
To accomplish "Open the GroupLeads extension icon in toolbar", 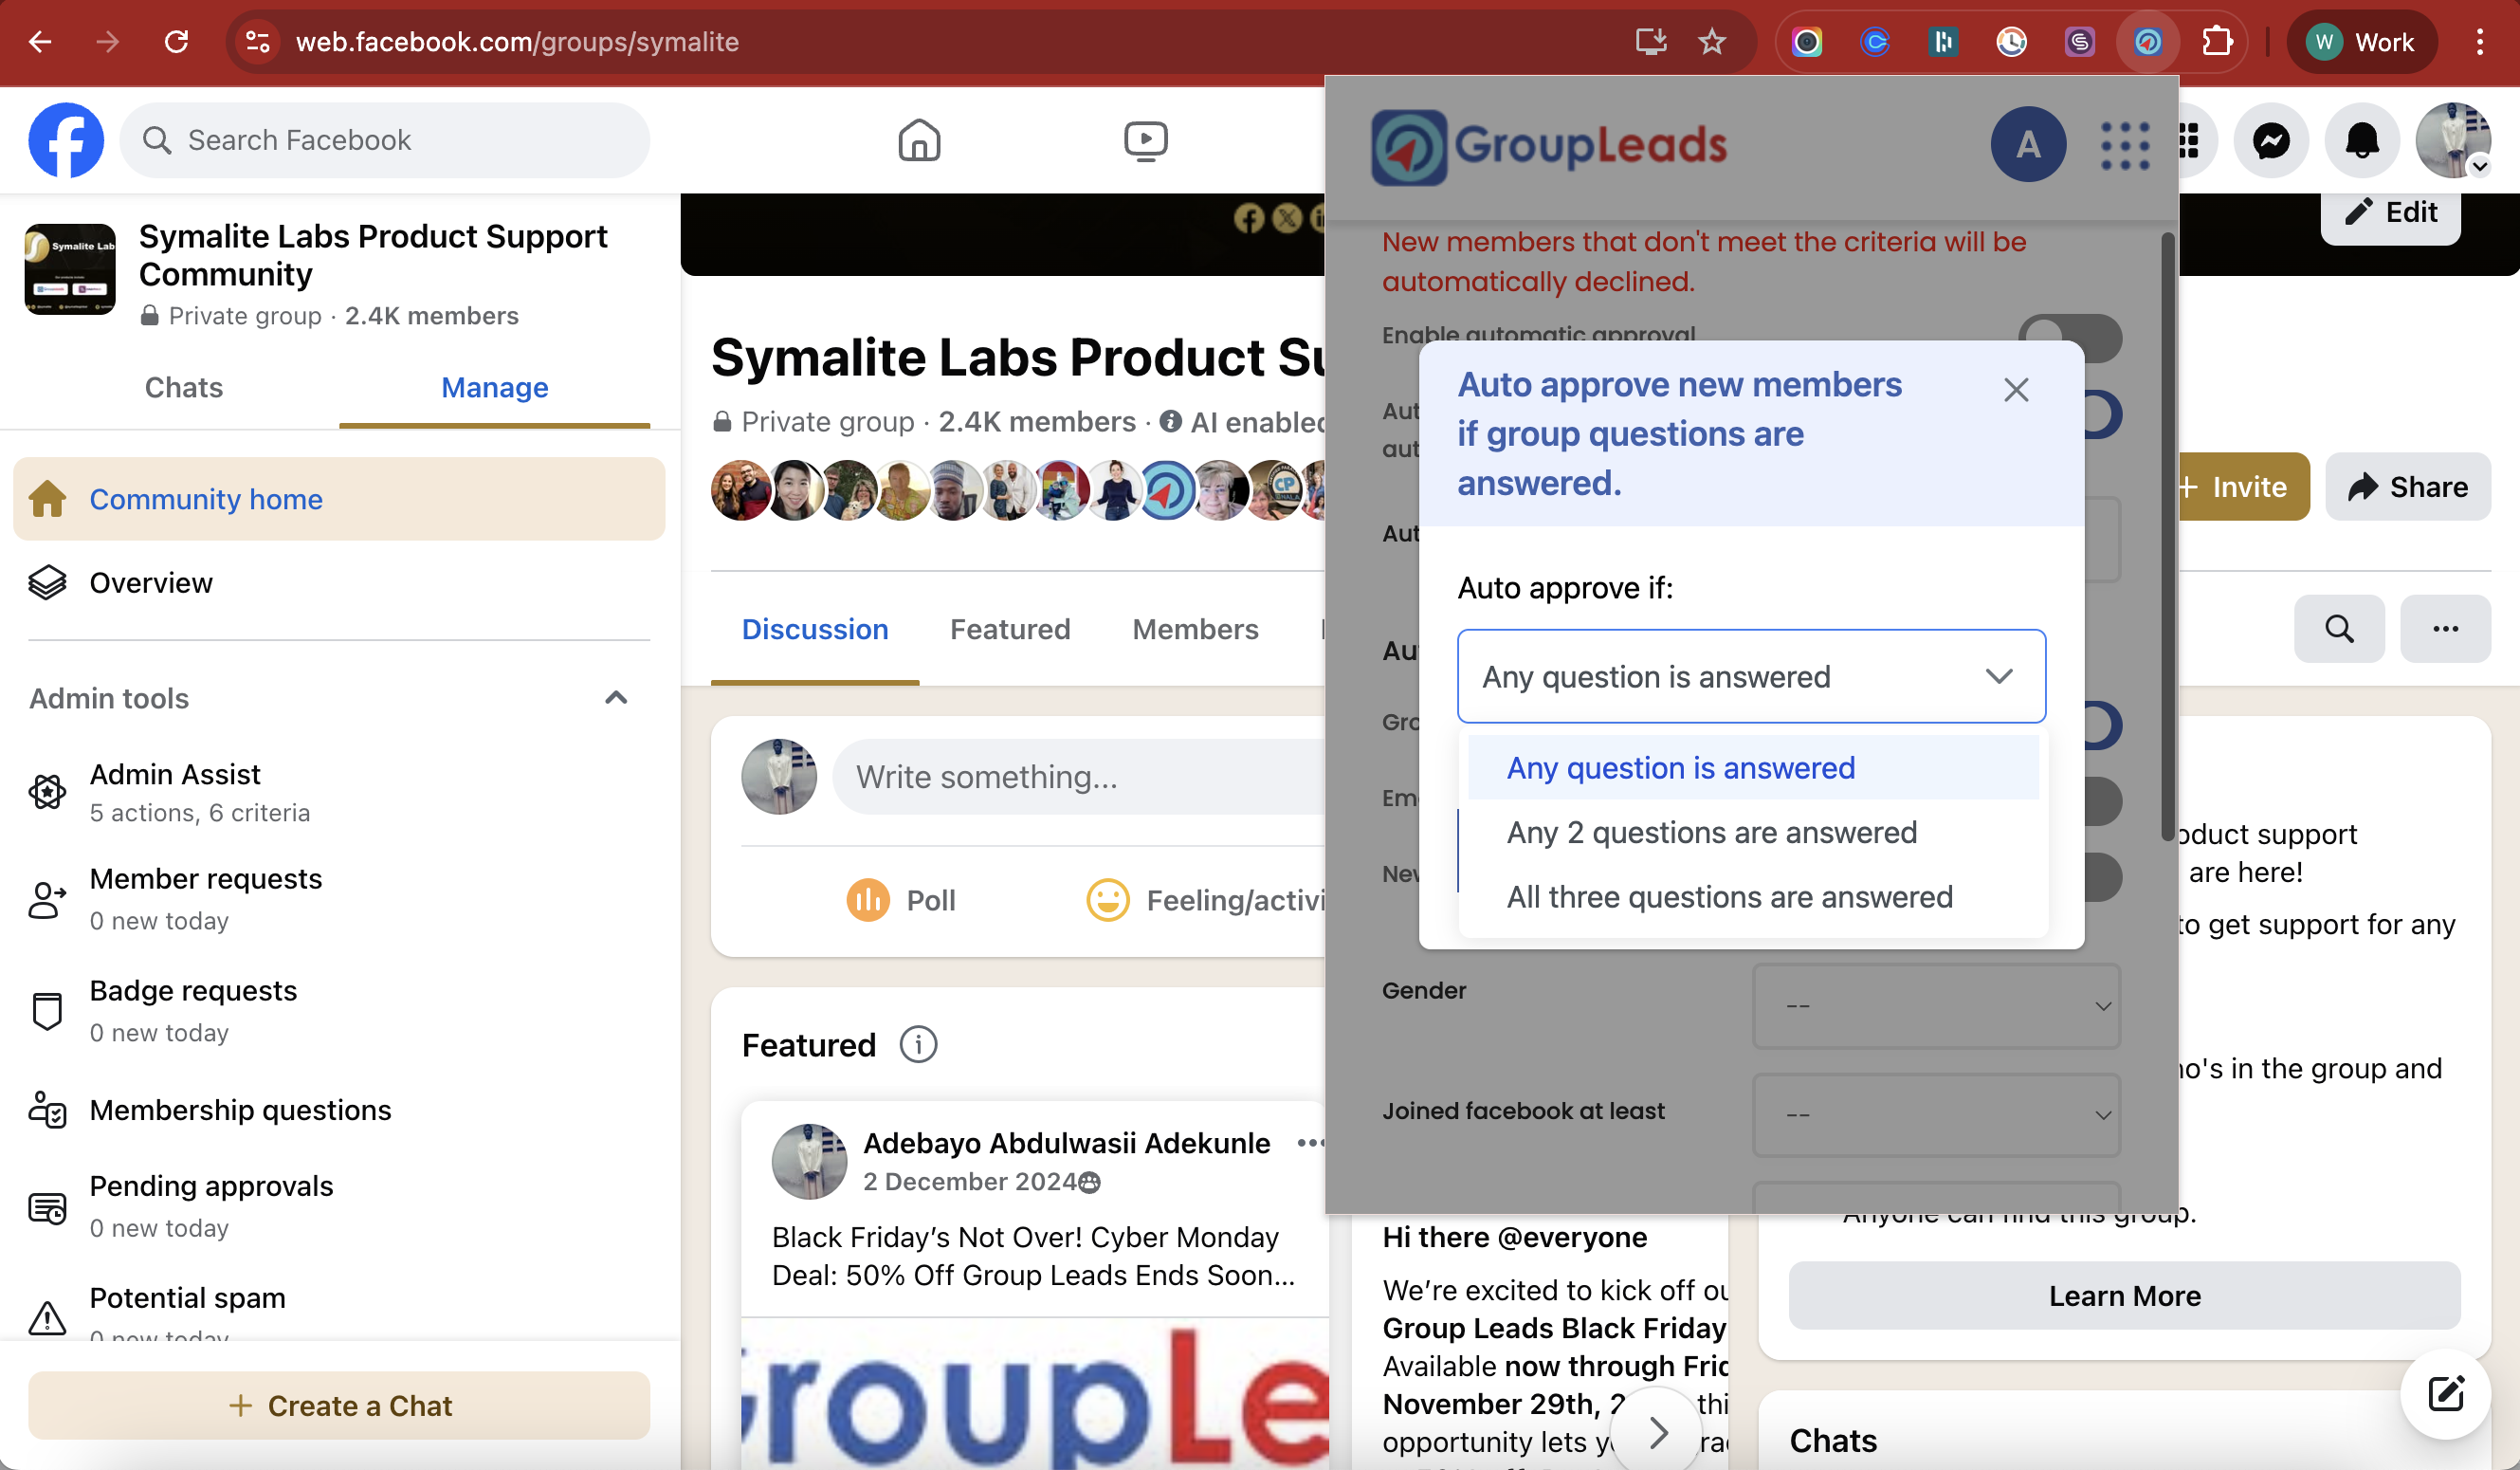I will point(2147,42).
